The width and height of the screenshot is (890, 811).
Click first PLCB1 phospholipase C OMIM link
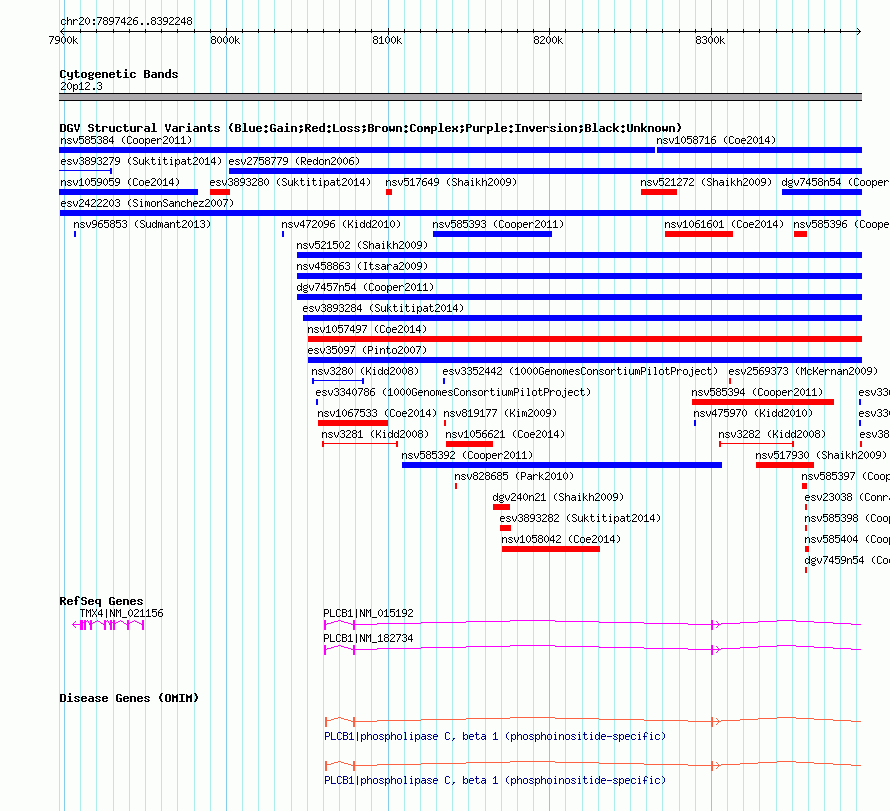495,737
